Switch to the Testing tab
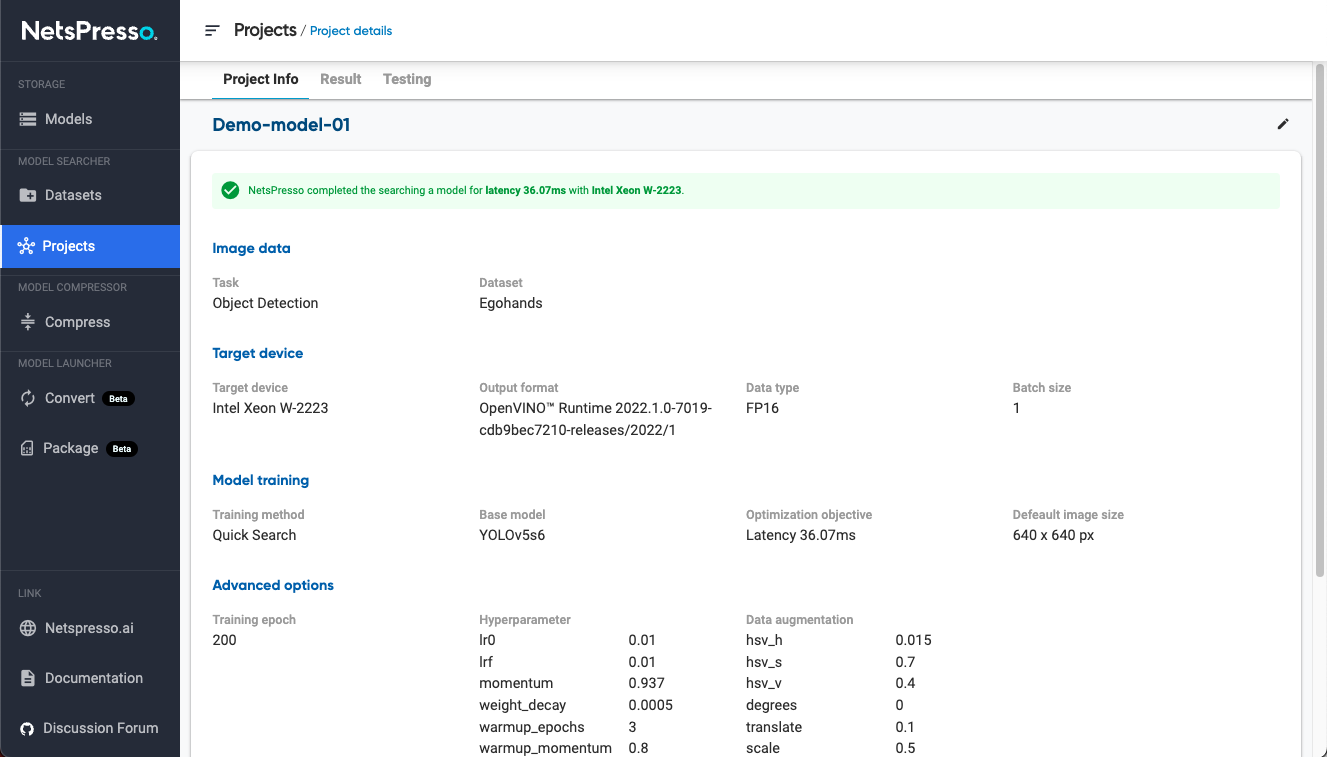Screen dimensions: 1327x757 tap(407, 80)
